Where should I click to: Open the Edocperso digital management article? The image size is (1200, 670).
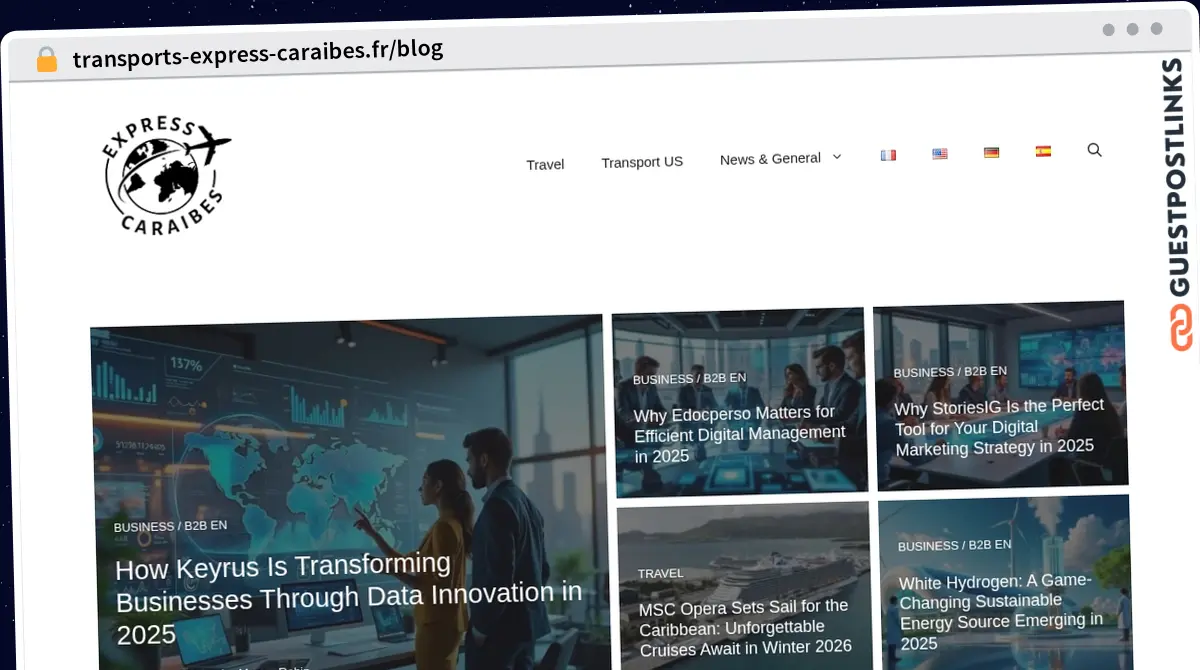pyautogui.click(x=740, y=434)
